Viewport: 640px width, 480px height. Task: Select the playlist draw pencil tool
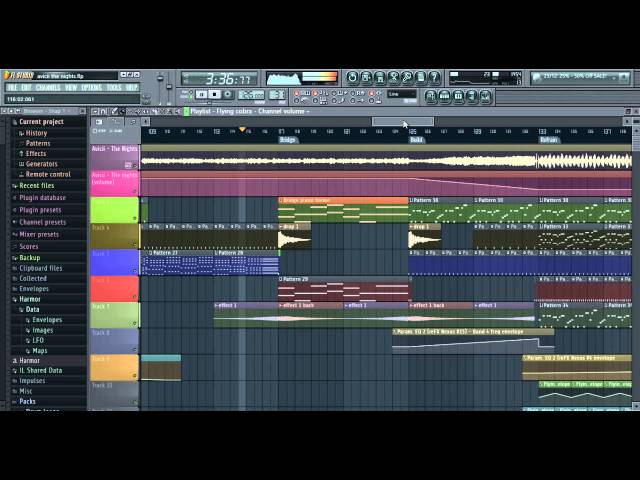(x=115, y=111)
